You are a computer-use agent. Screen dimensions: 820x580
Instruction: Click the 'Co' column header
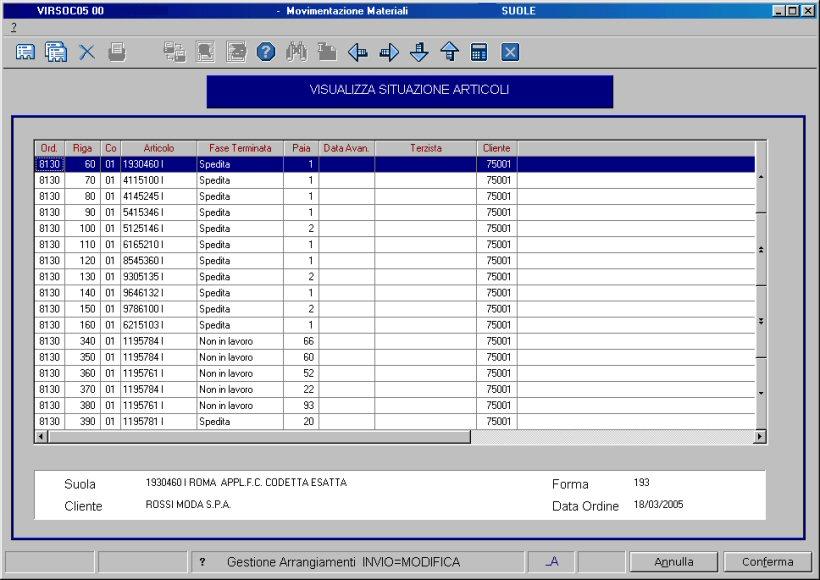(x=110, y=148)
